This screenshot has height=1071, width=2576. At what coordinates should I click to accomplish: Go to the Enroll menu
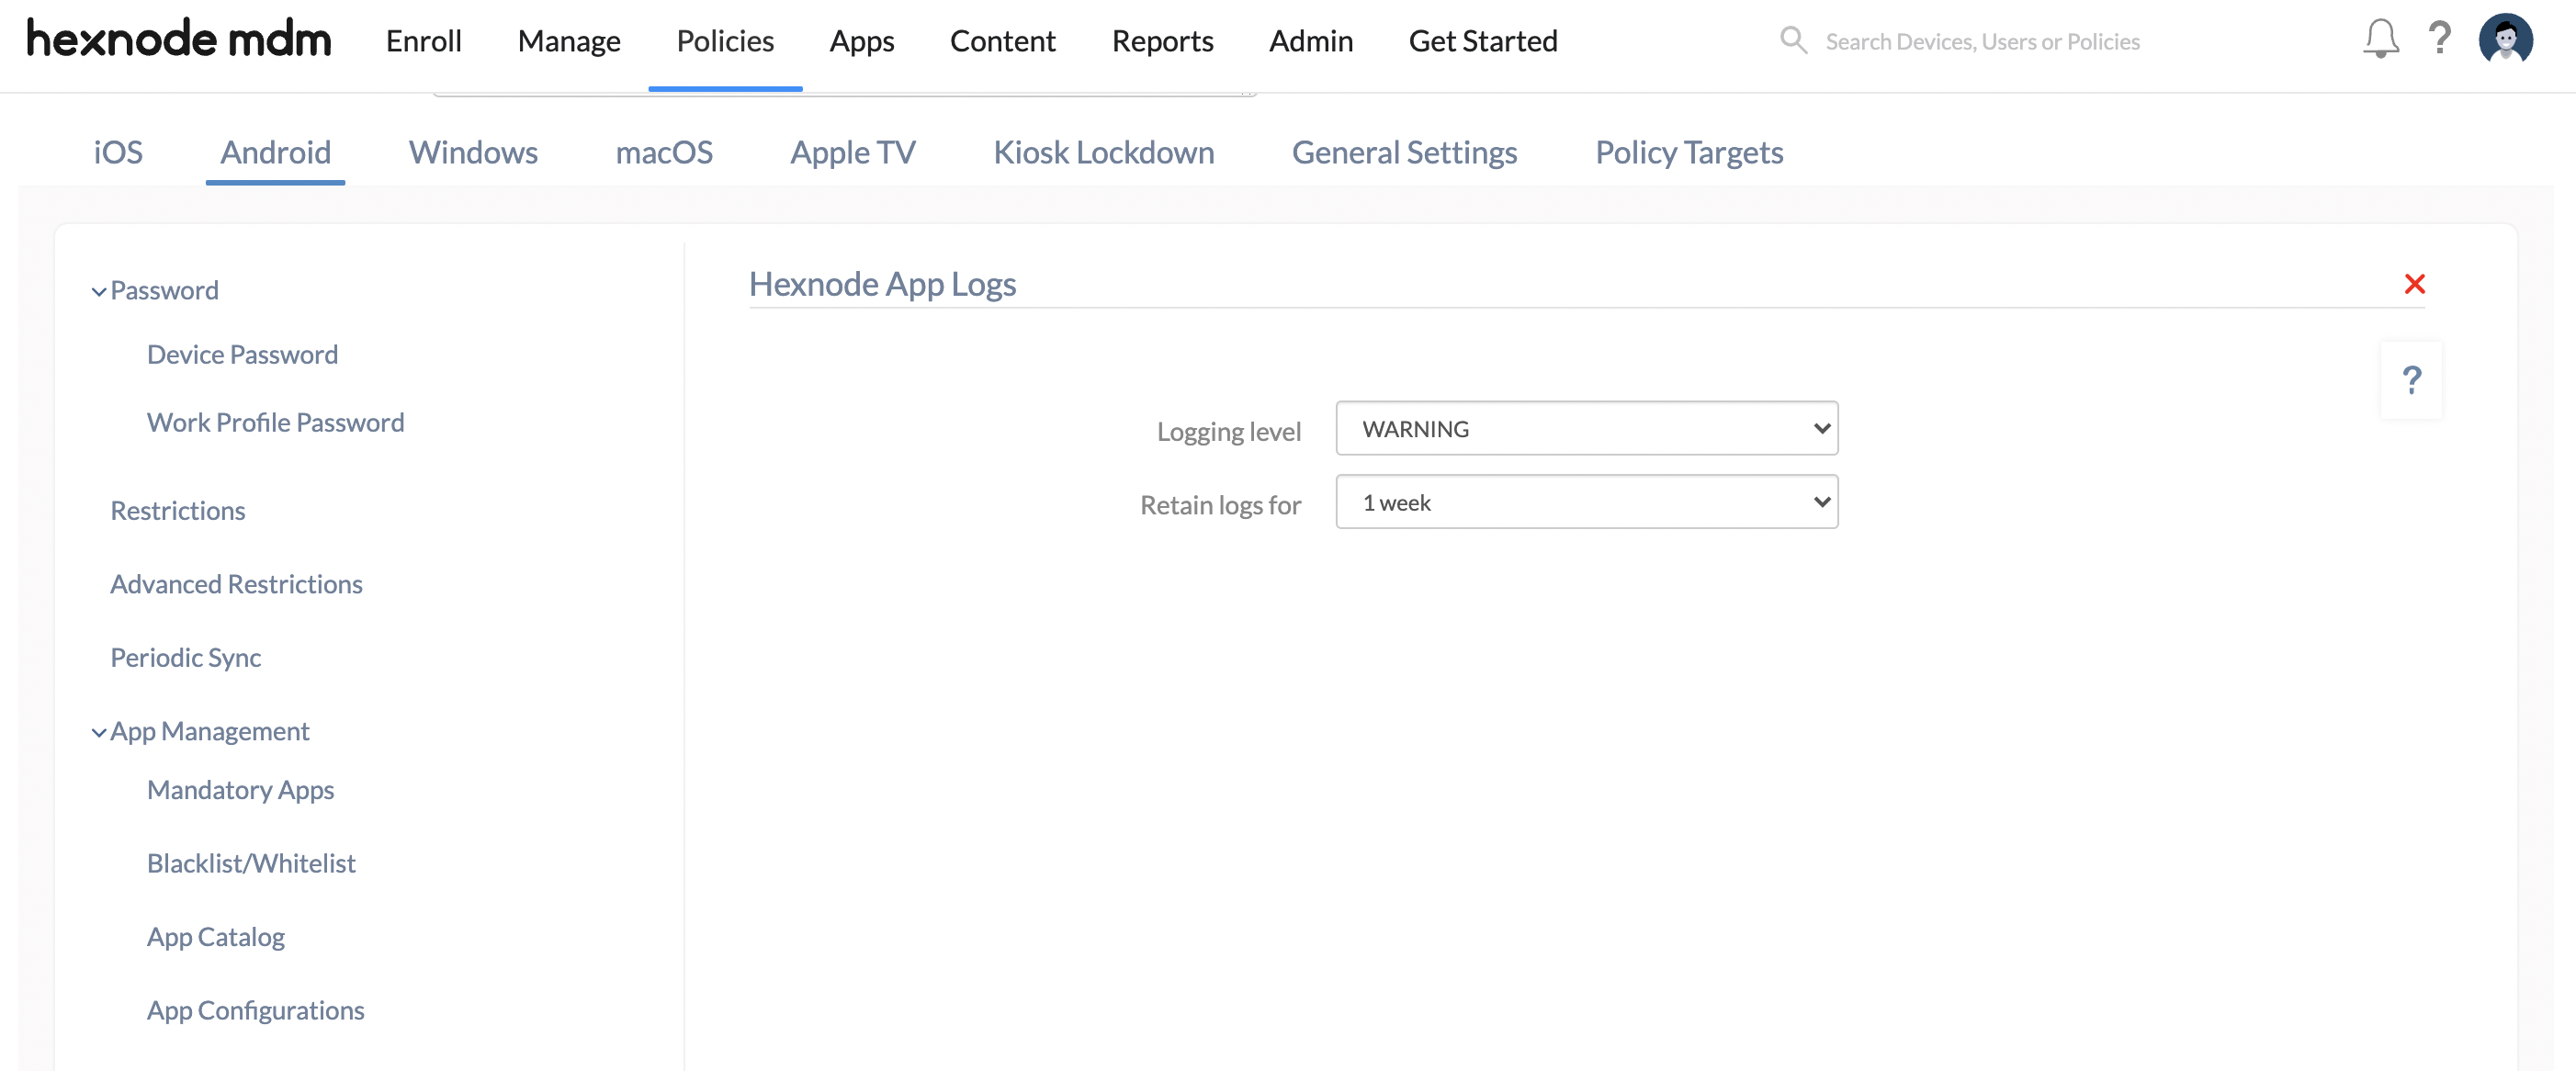point(423,41)
